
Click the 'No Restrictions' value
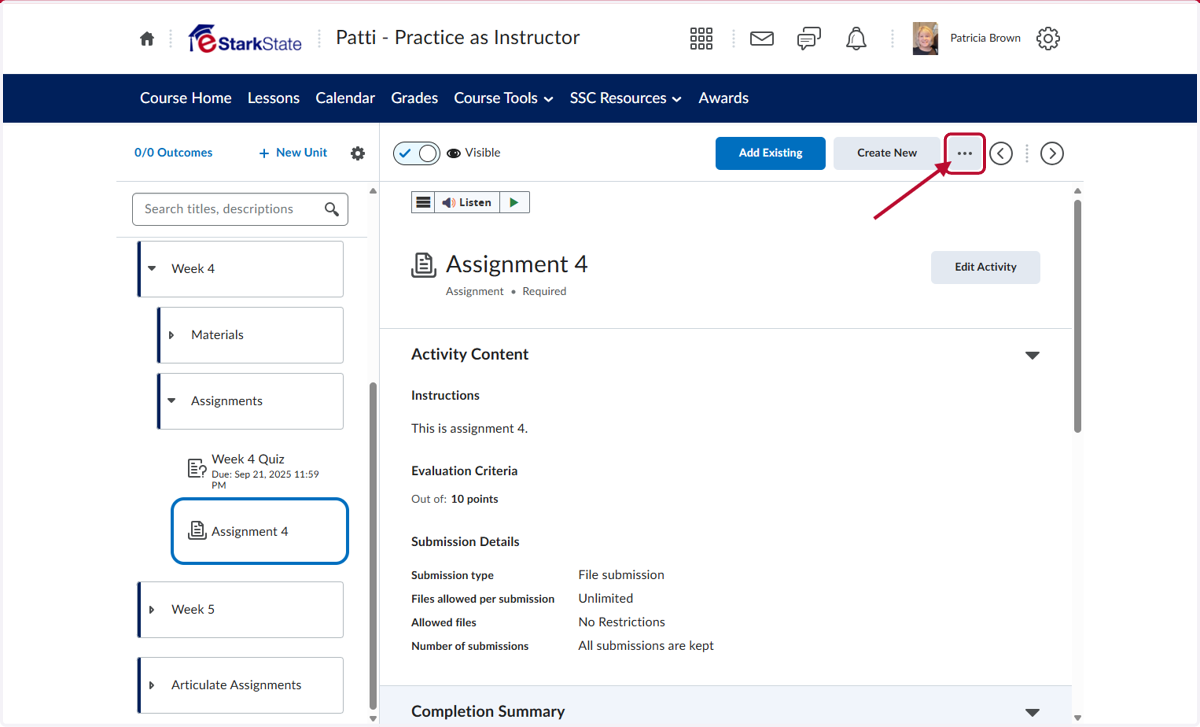[621, 622]
